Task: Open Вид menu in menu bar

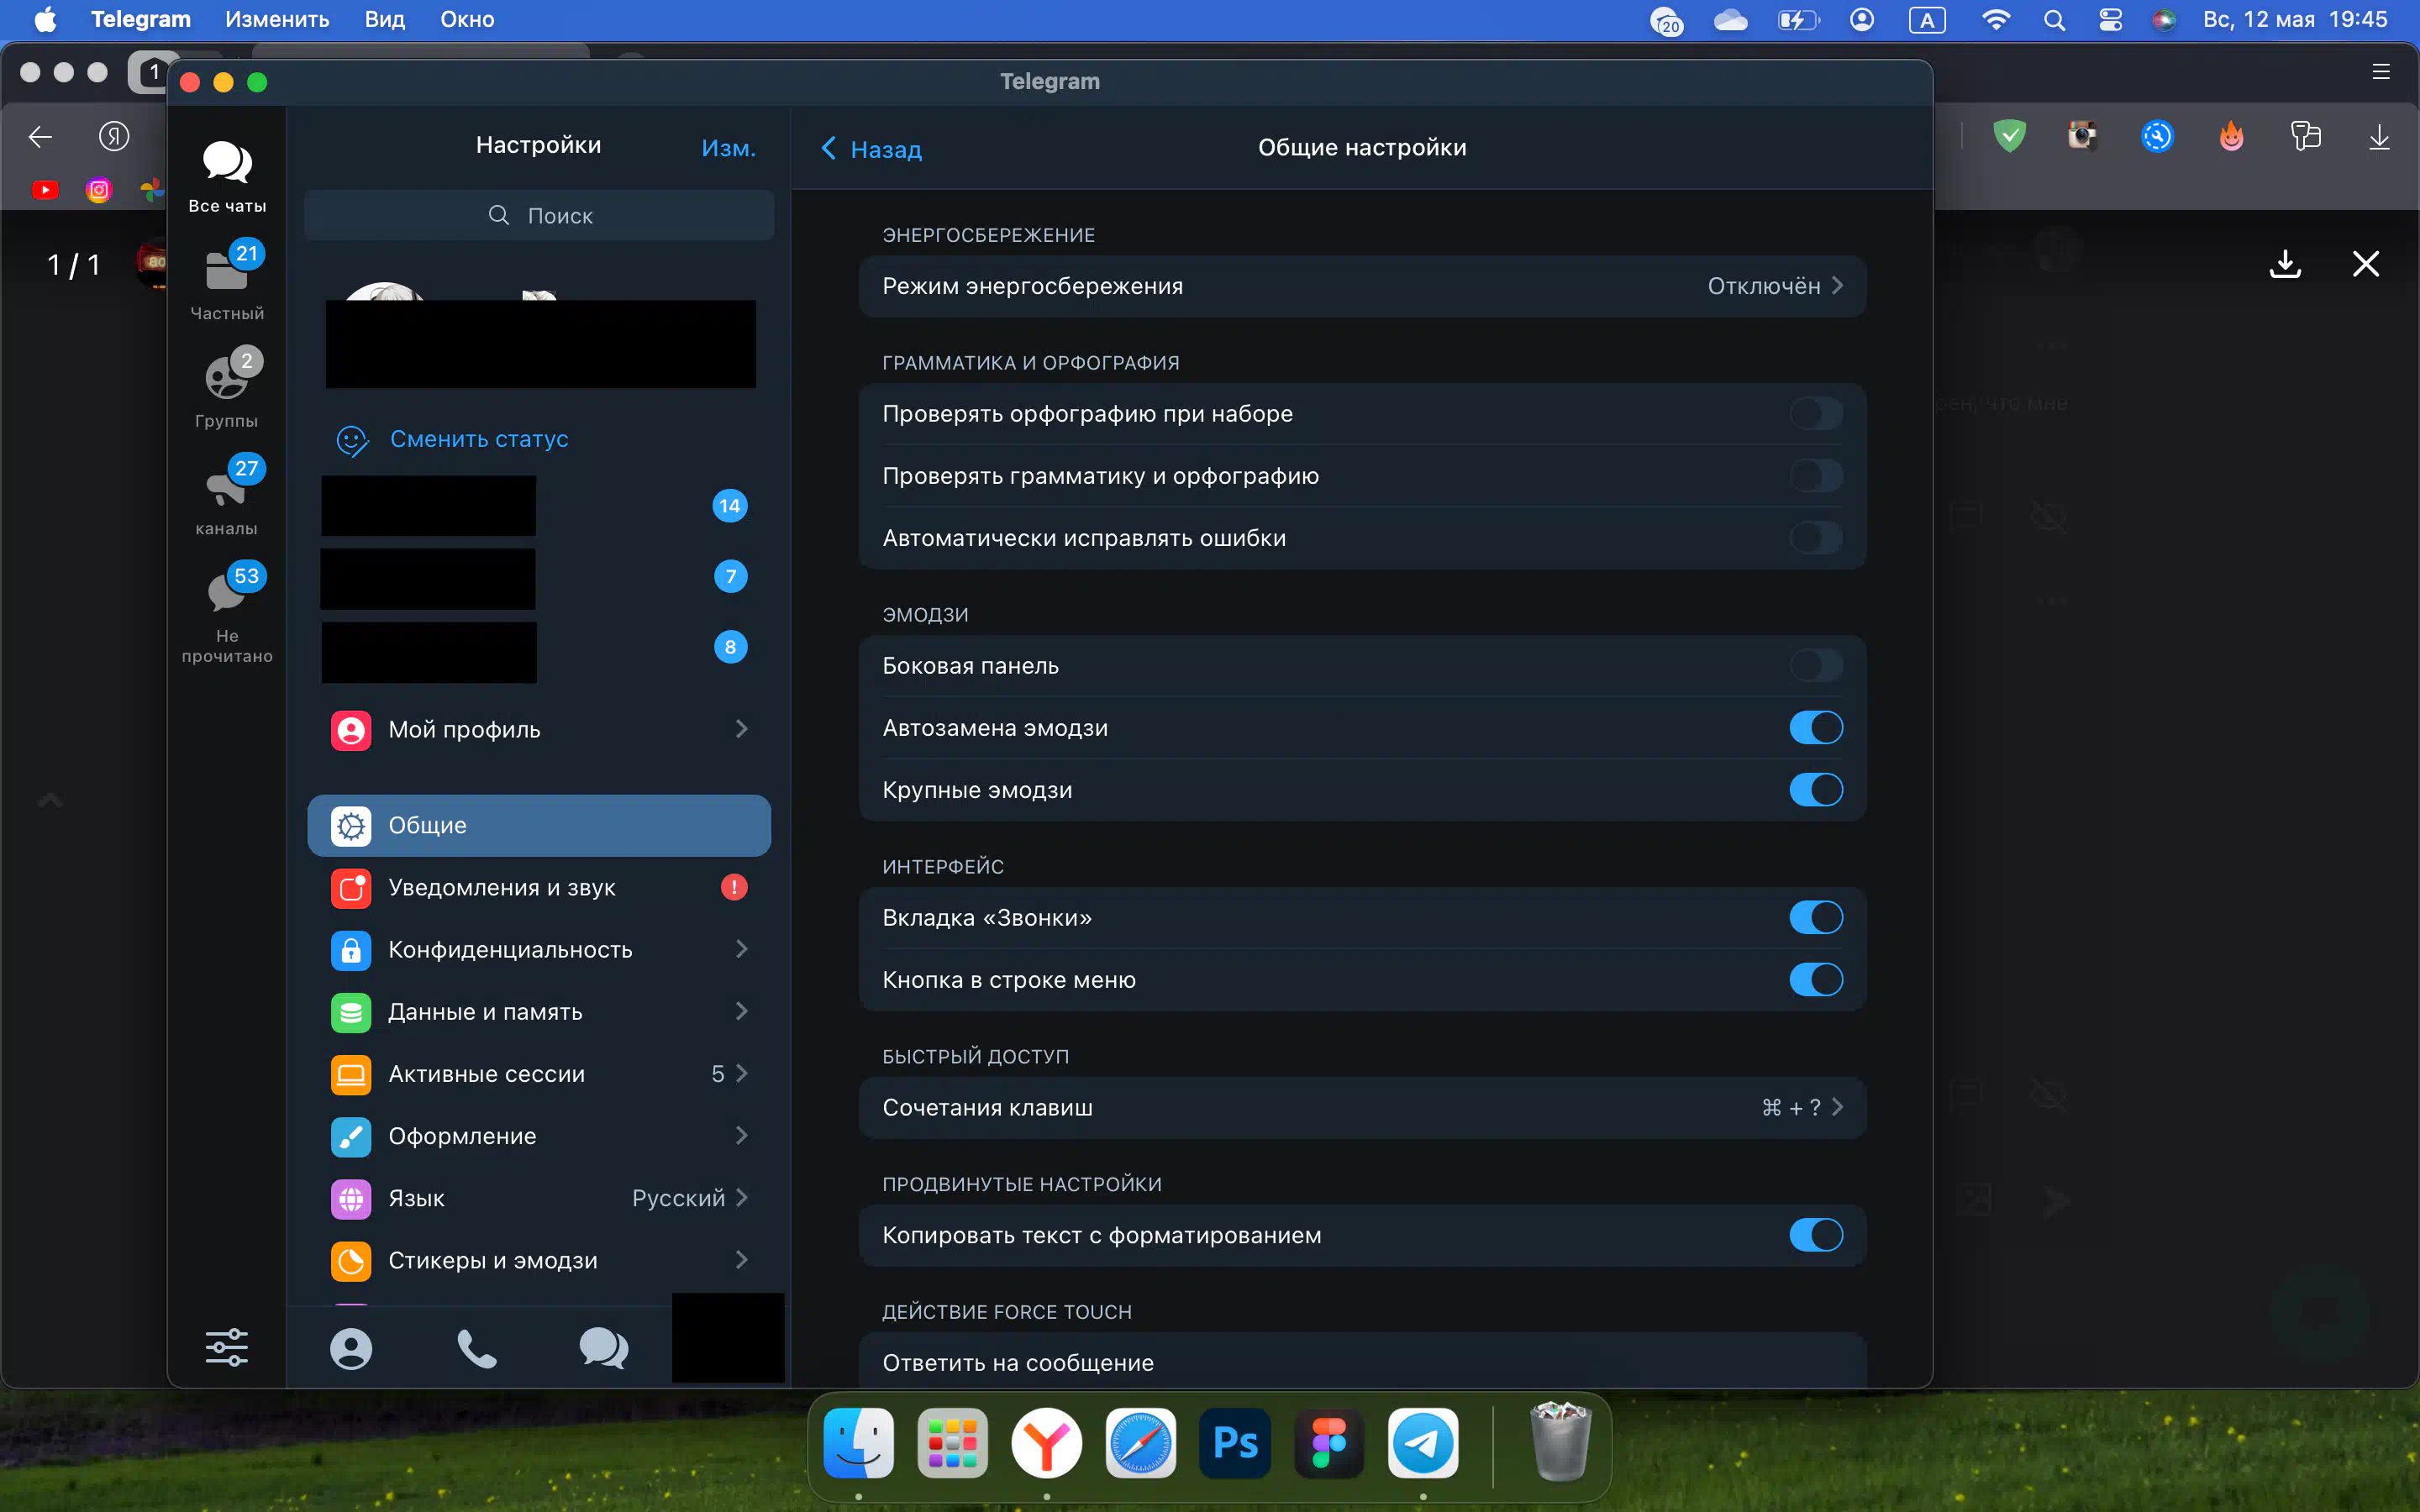Action: point(385,20)
